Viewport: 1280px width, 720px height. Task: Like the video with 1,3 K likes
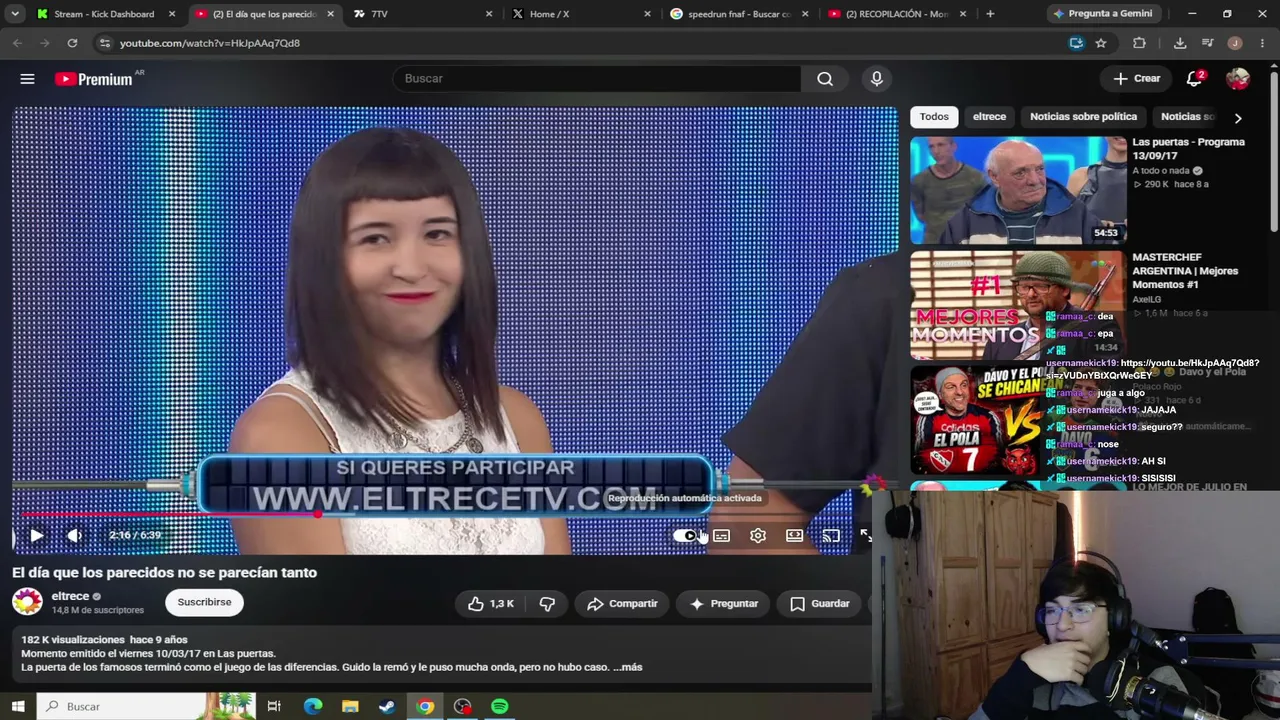pyautogui.click(x=490, y=603)
